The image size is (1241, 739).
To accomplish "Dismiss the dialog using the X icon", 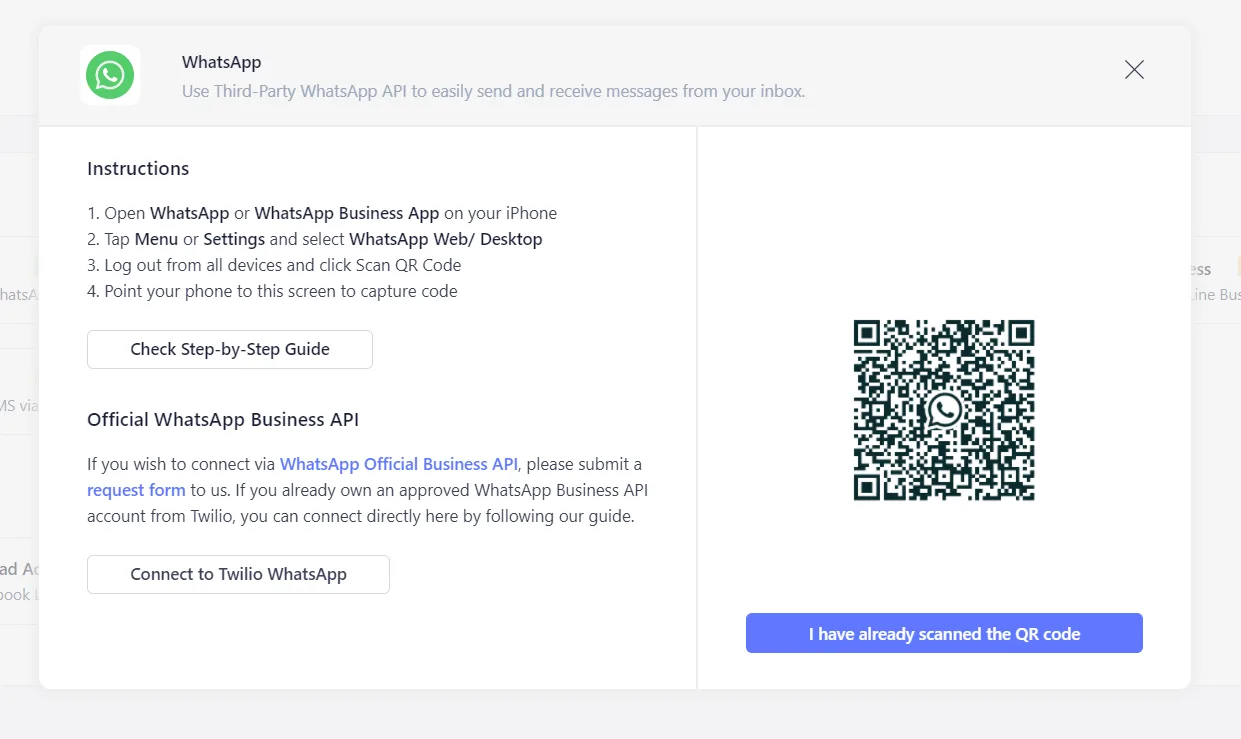I will click(x=1133, y=69).
